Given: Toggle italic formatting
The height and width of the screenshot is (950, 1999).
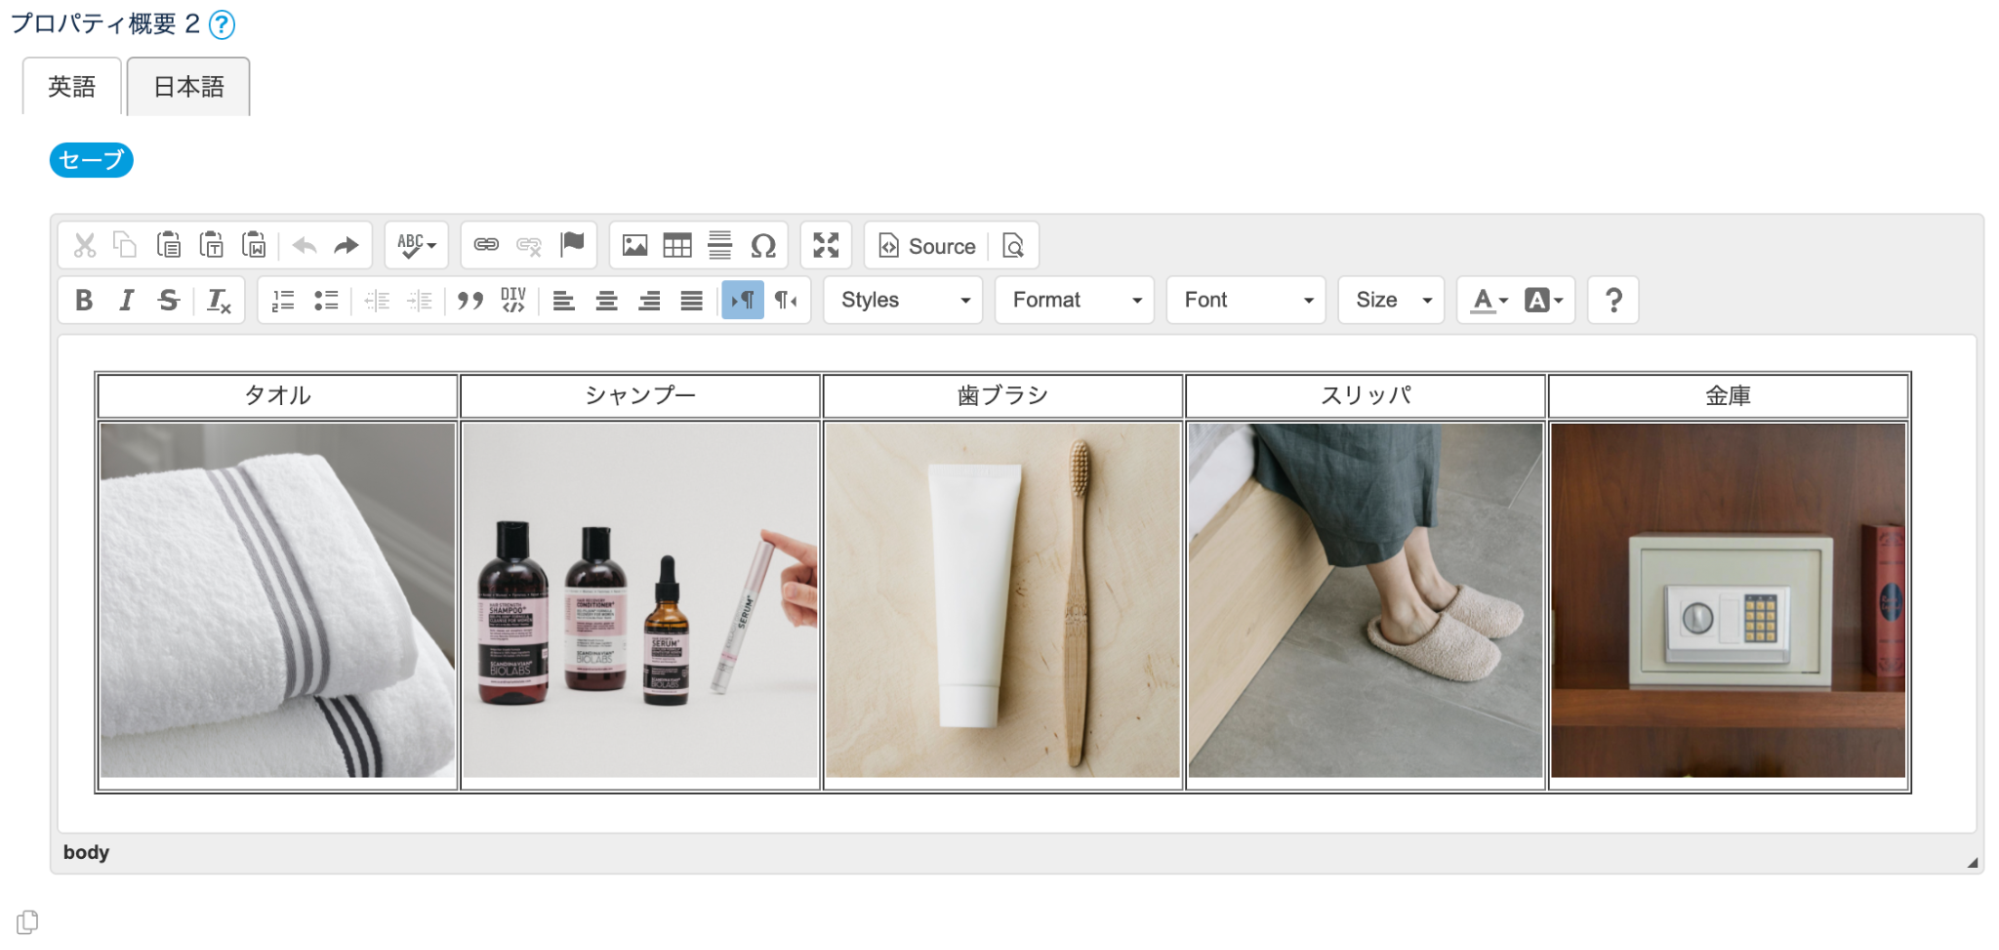Looking at the screenshot, I should [x=126, y=300].
